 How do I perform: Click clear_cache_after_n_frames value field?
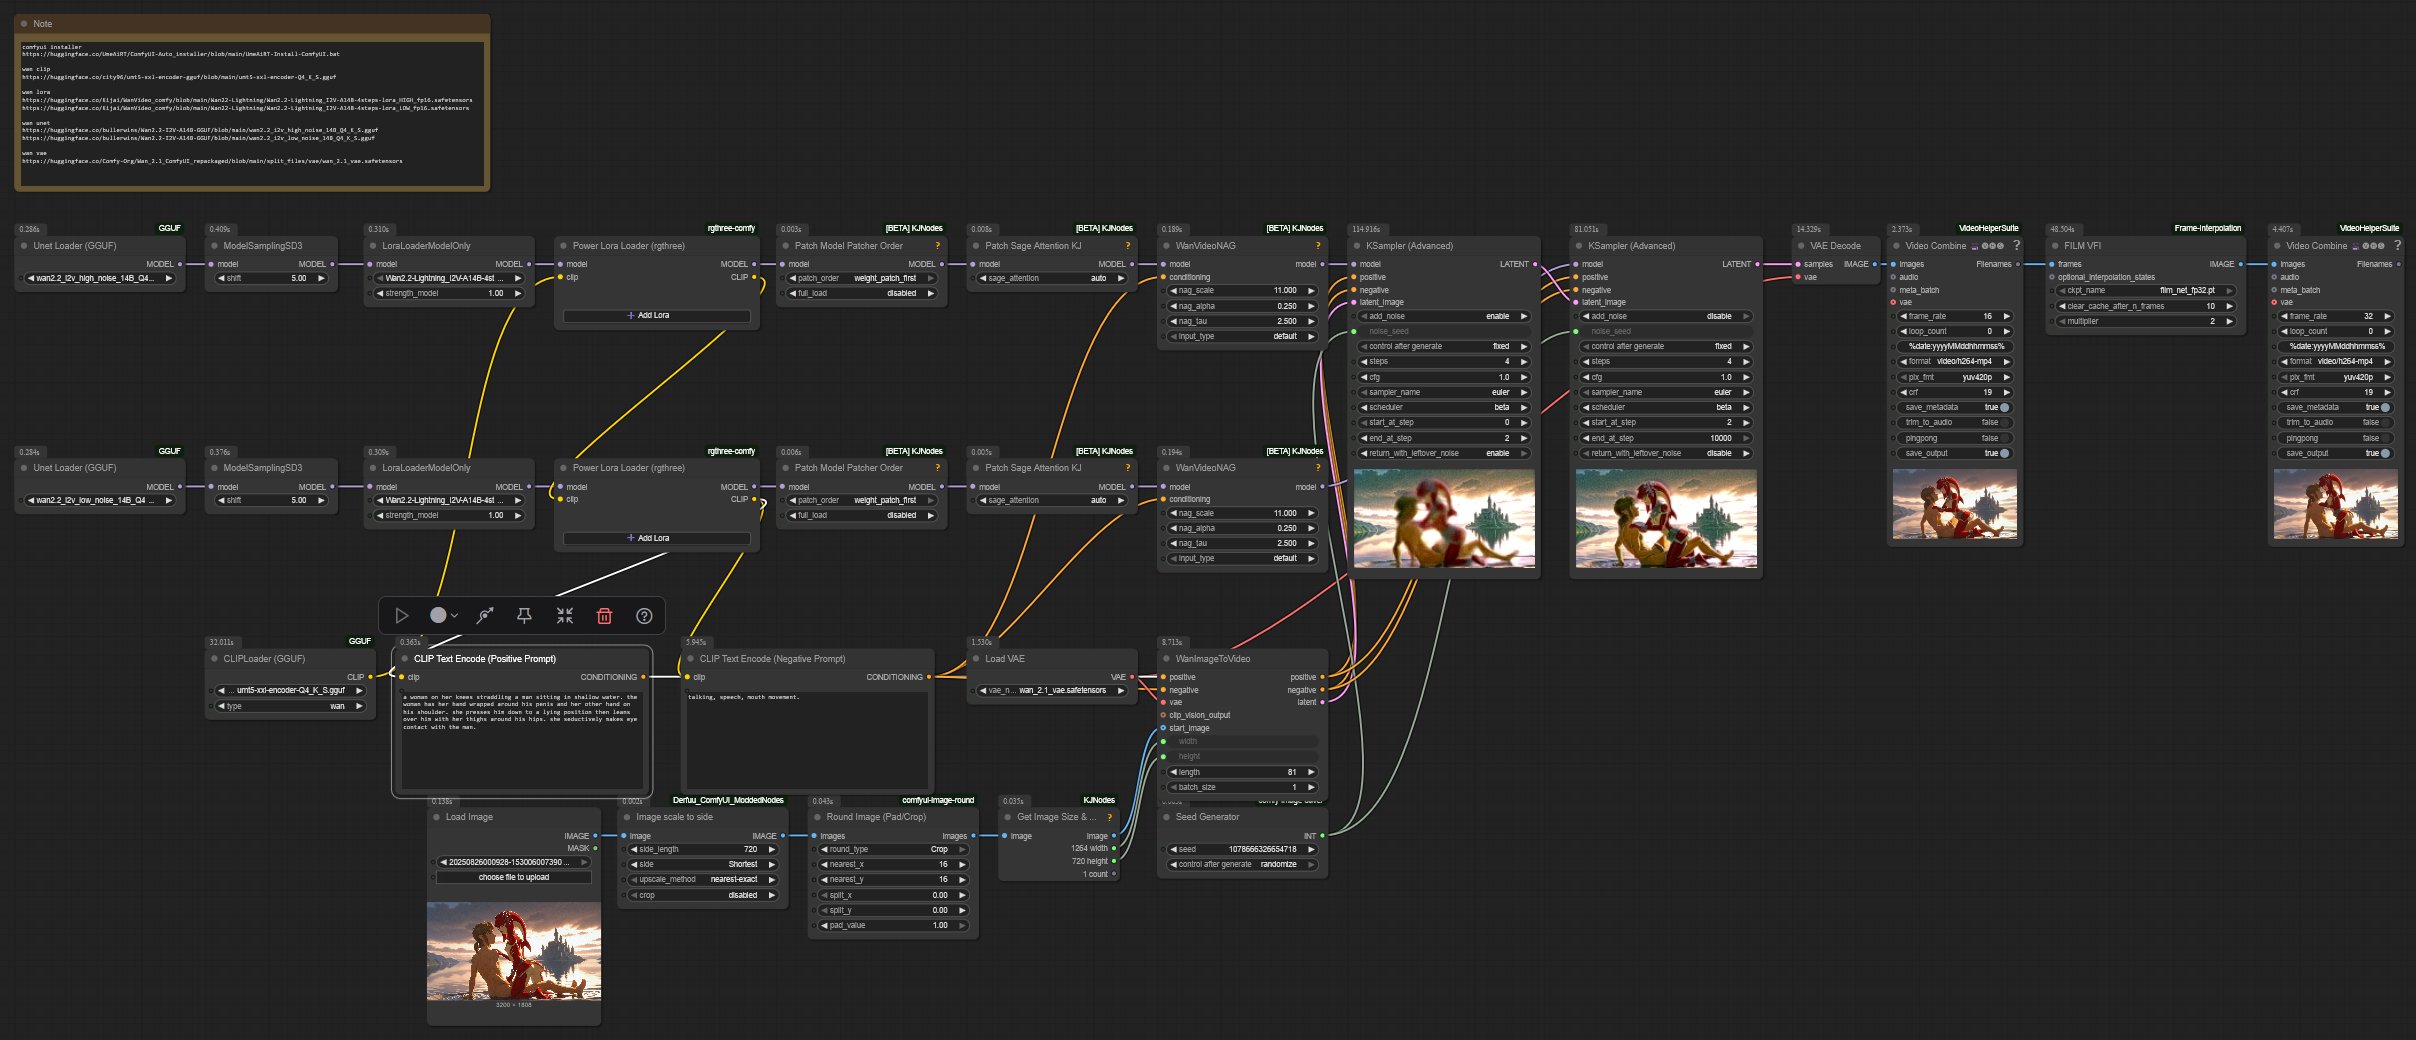[2145, 307]
